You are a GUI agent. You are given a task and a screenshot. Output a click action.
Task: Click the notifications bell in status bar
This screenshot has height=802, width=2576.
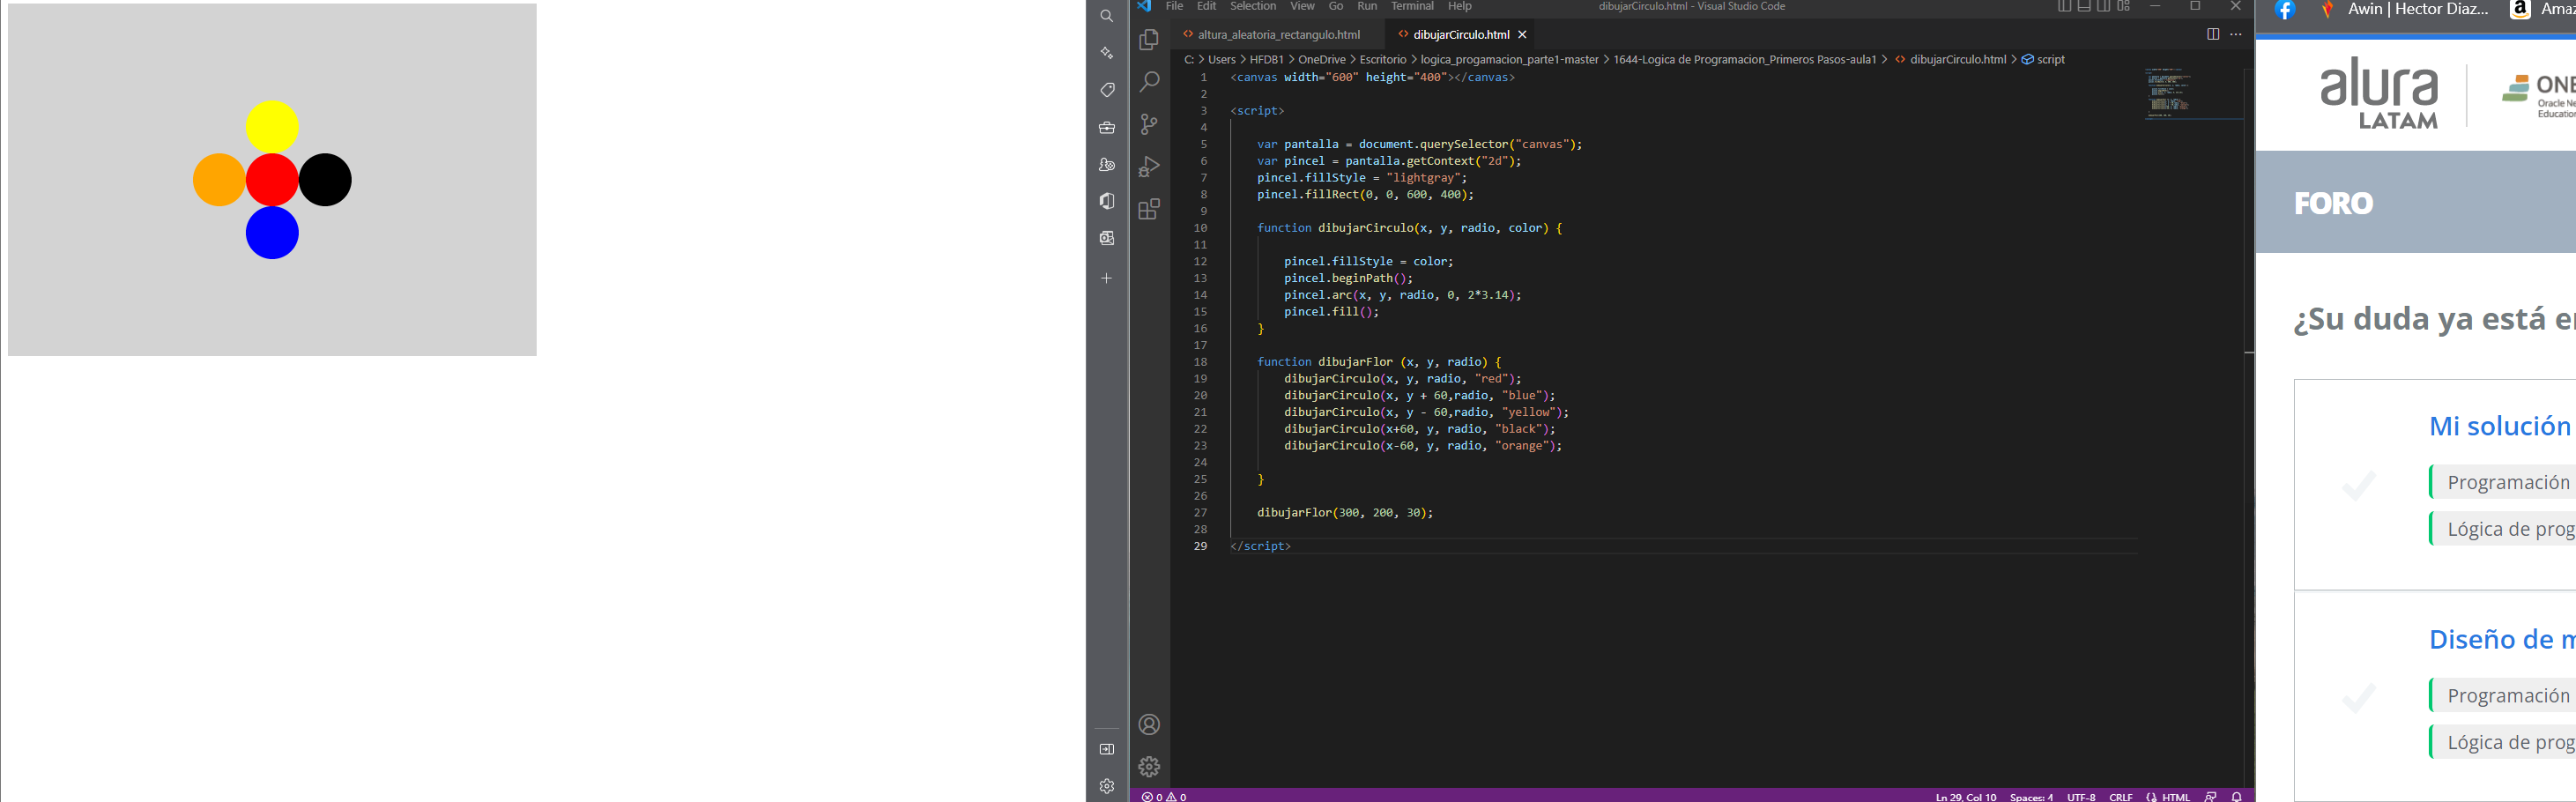click(x=2237, y=796)
